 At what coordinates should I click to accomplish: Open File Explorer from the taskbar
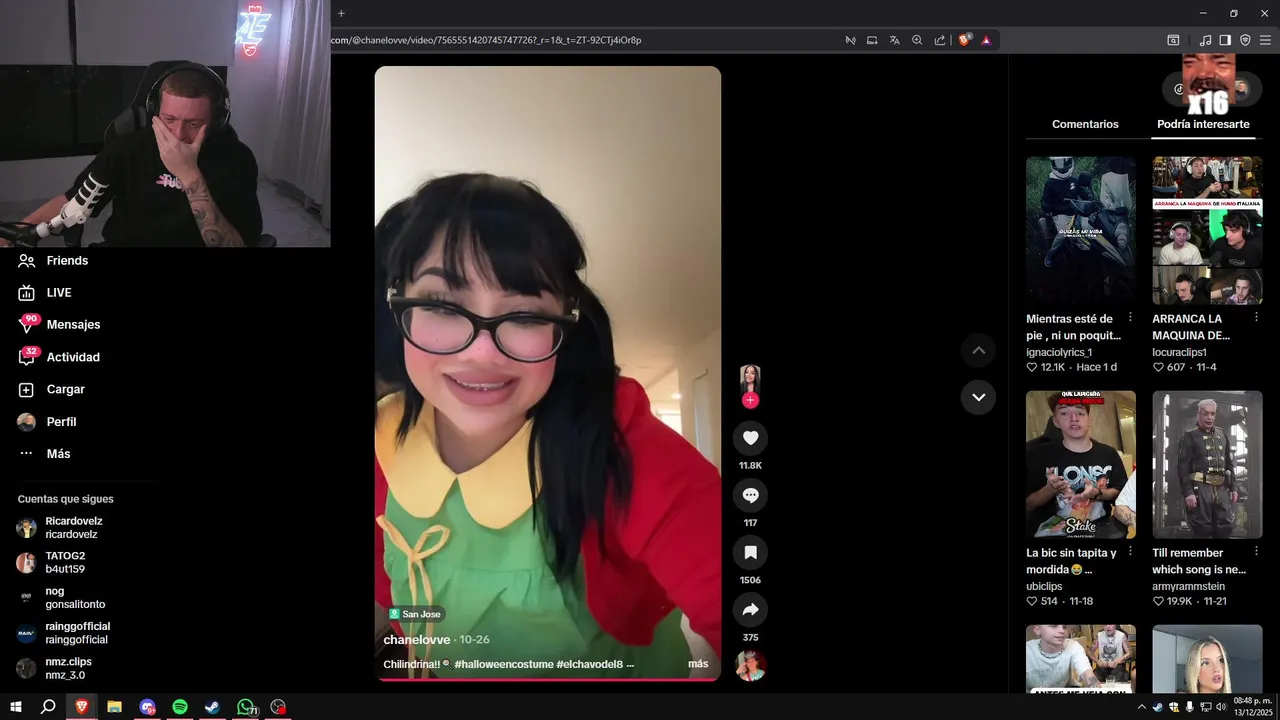(x=114, y=707)
